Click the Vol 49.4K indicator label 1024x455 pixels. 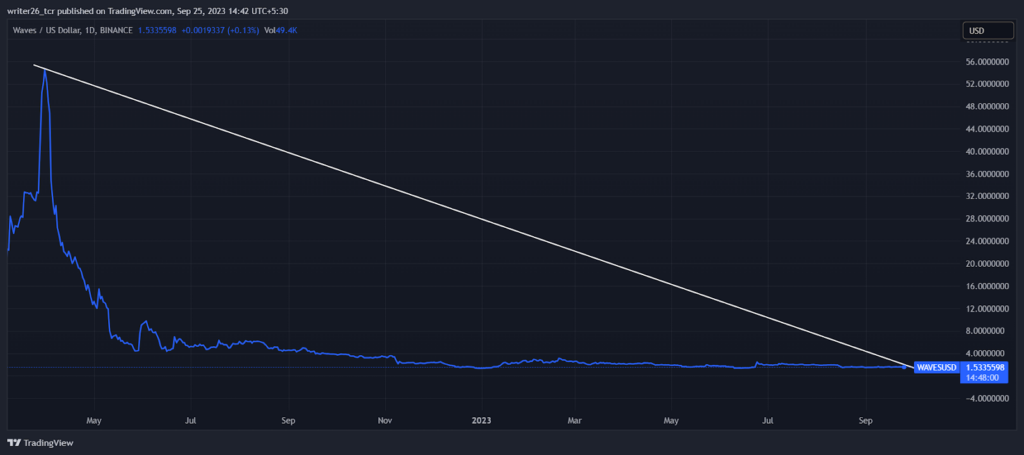coord(281,30)
